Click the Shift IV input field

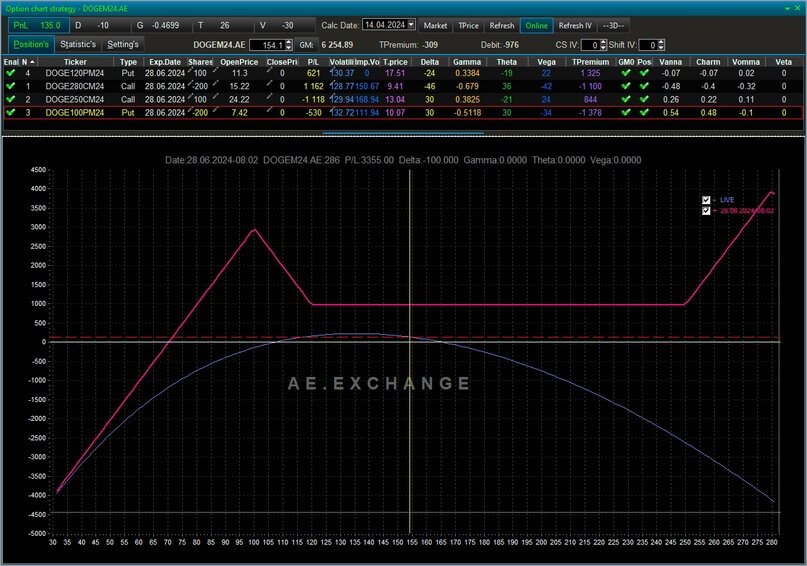coord(648,45)
